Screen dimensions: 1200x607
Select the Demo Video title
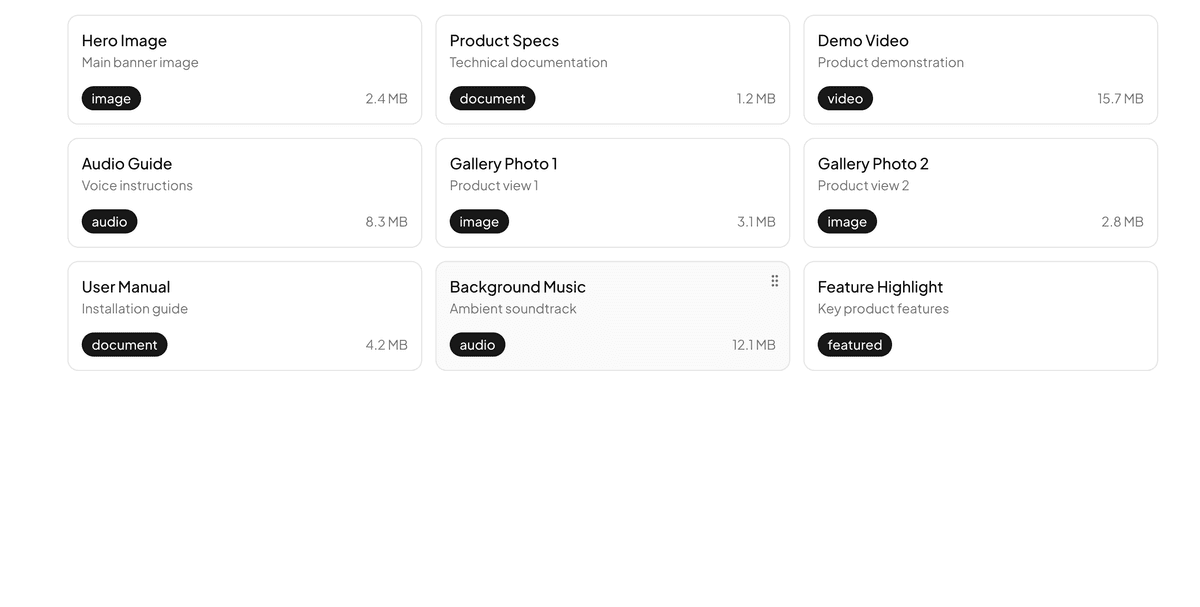863,41
